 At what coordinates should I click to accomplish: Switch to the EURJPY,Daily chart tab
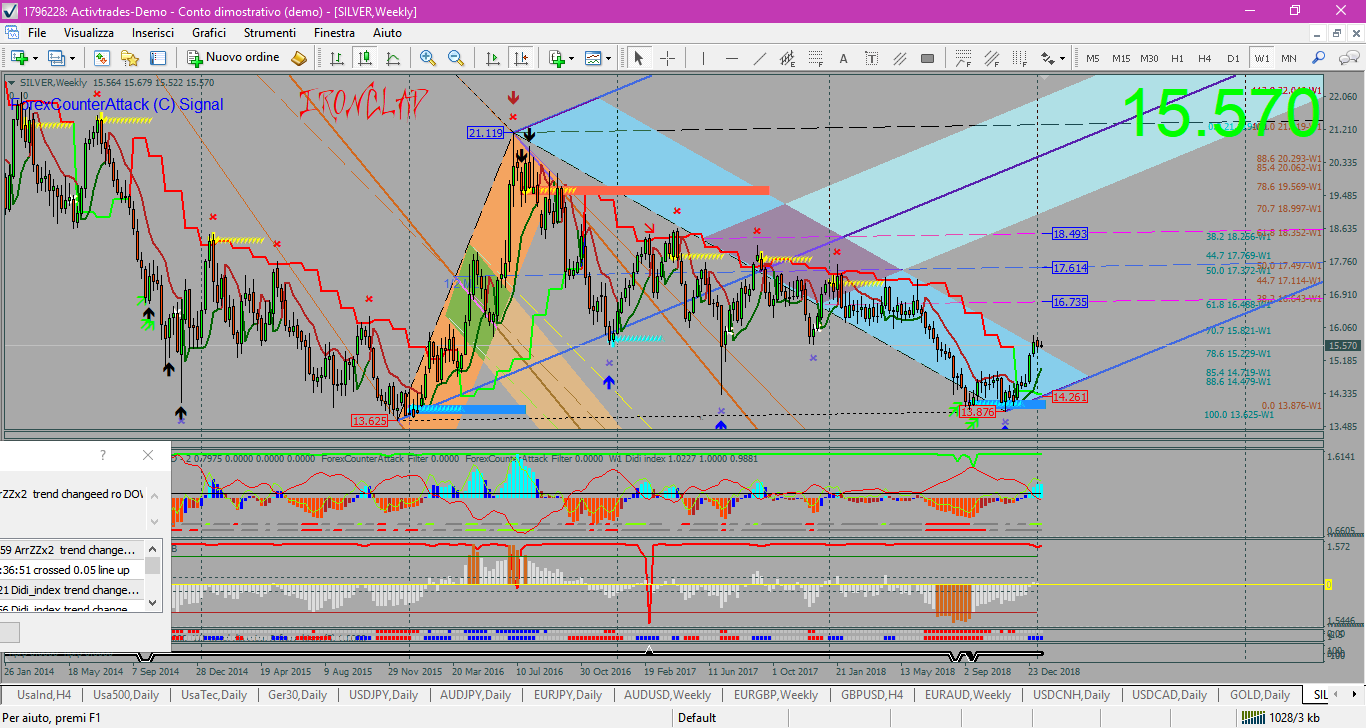tap(567, 694)
